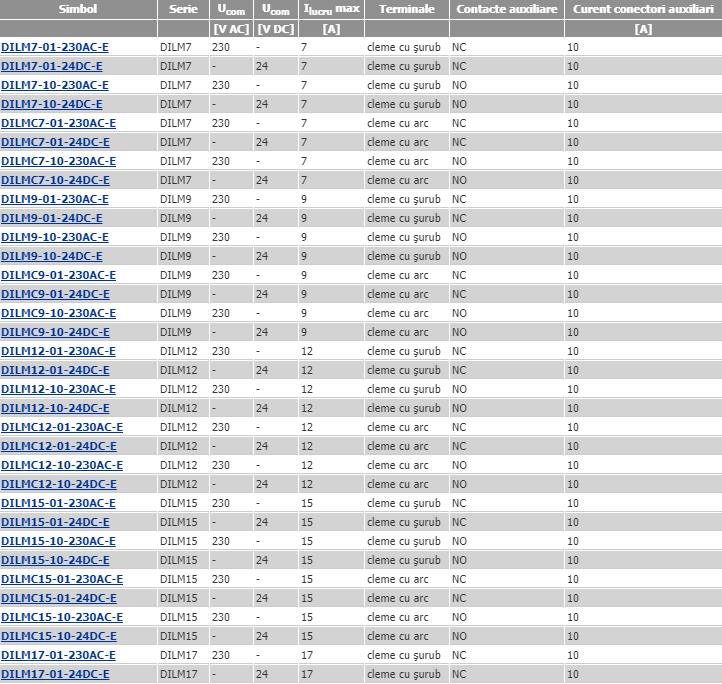Click the [V AC] unit header
Viewport: 722px width, 684px height.
coord(231,29)
